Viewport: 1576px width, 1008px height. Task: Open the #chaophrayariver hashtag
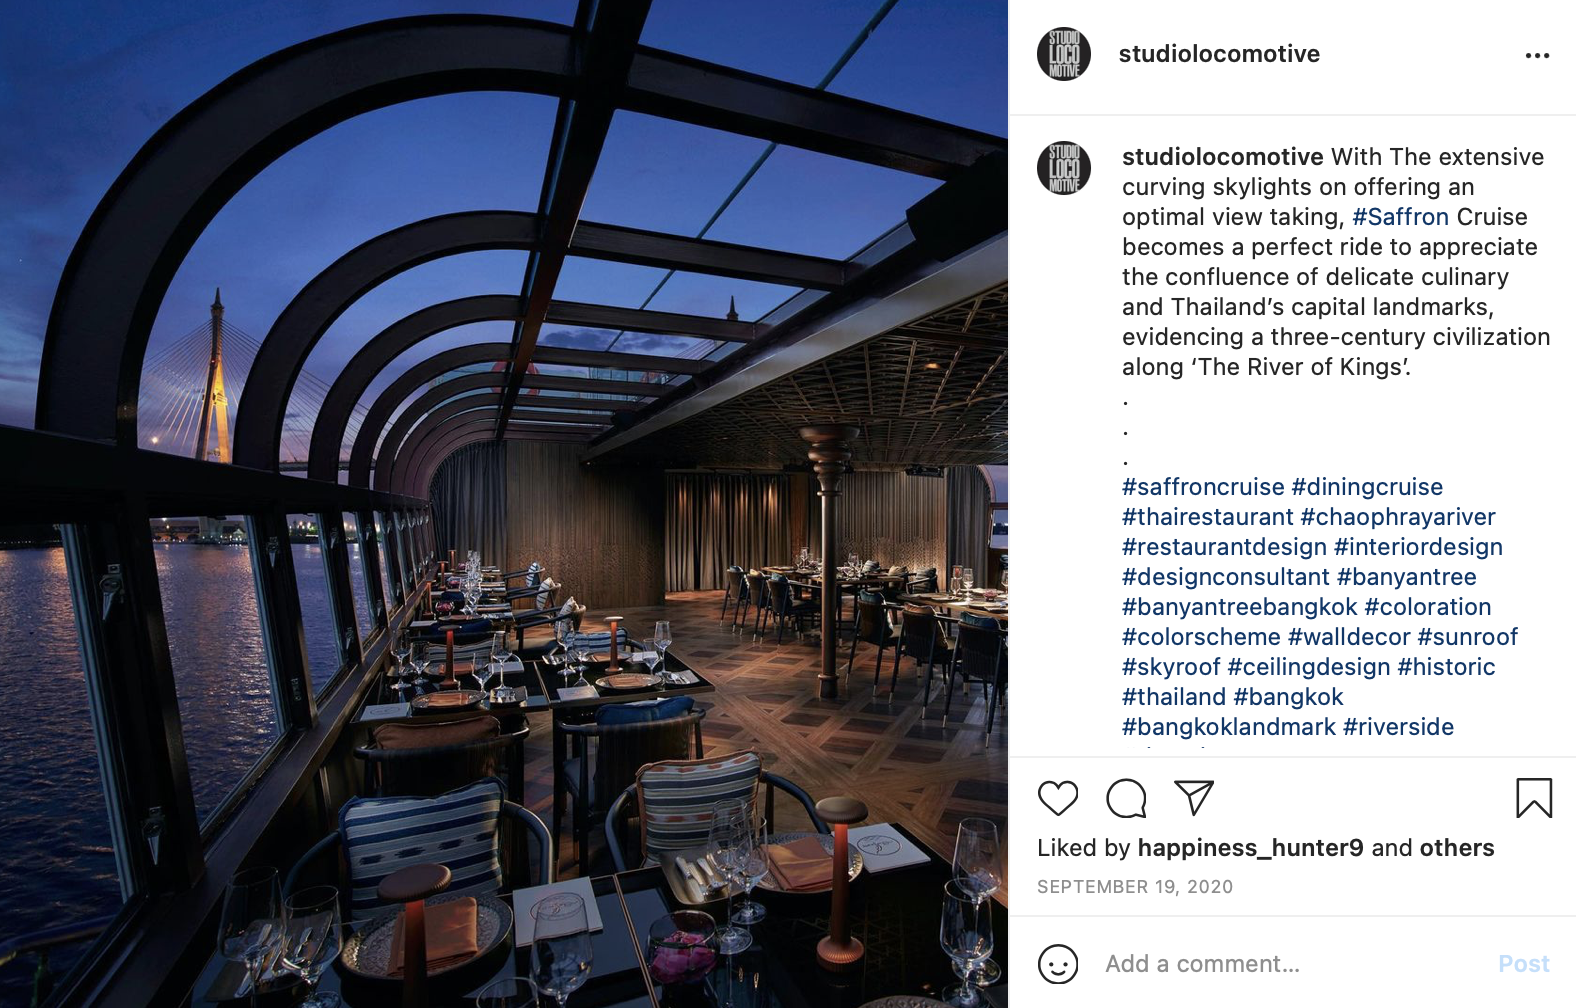[1398, 517]
